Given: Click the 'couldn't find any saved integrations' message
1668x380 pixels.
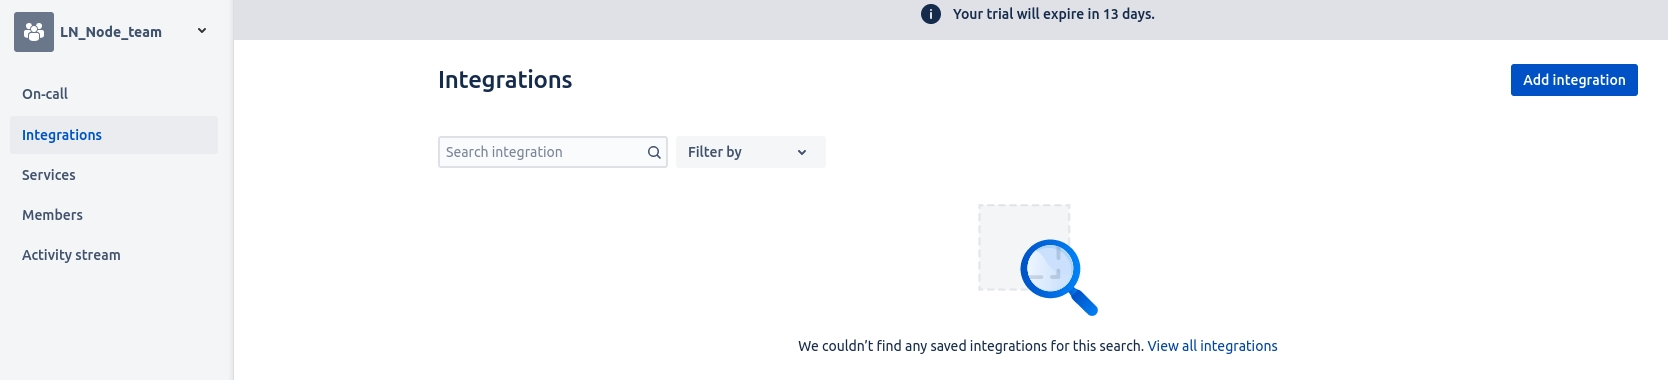Looking at the screenshot, I should [x=971, y=346].
